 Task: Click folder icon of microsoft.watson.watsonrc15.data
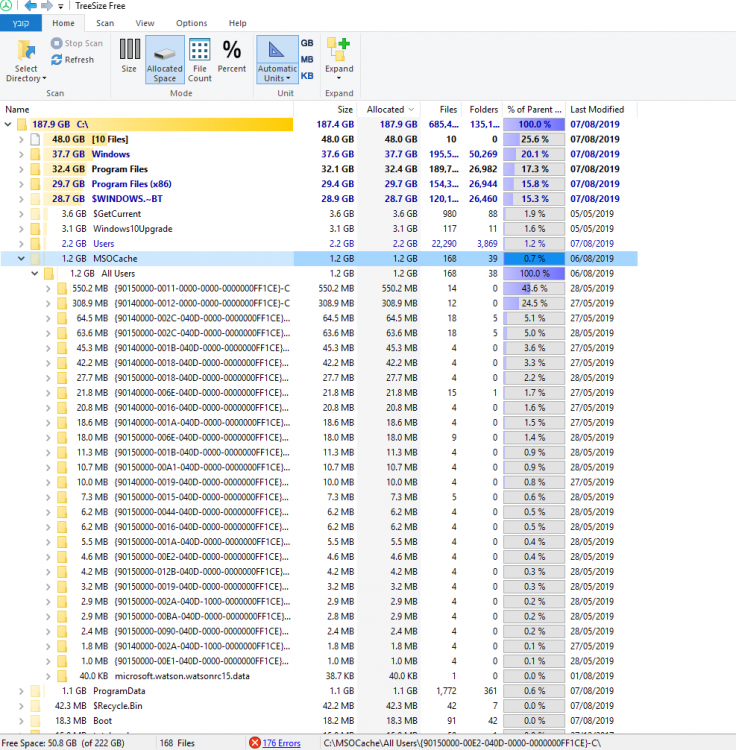[x=62, y=676]
